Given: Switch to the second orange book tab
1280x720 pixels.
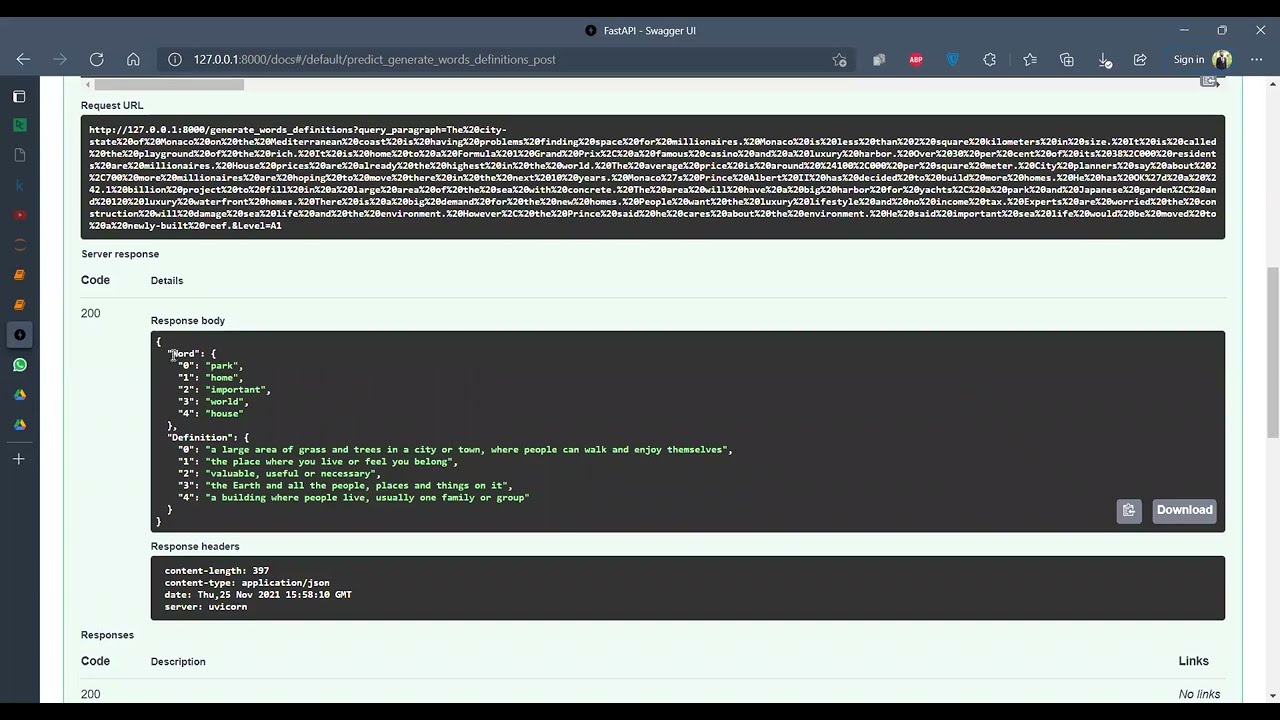Looking at the screenshot, I should tap(19, 305).
